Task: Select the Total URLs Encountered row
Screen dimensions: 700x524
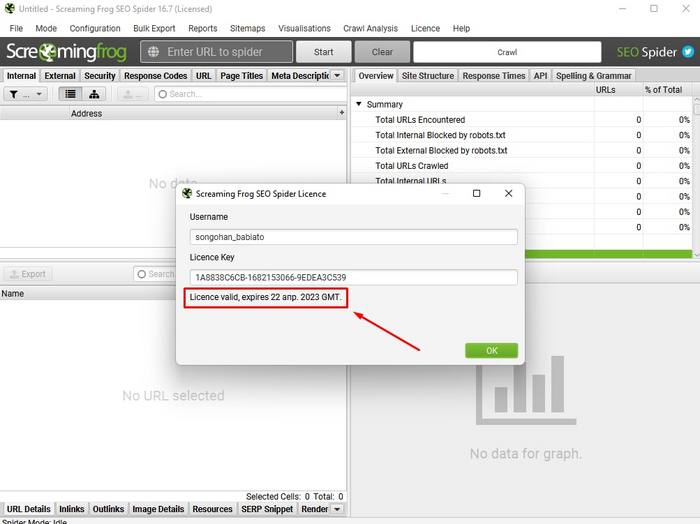Action: coord(521,120)
